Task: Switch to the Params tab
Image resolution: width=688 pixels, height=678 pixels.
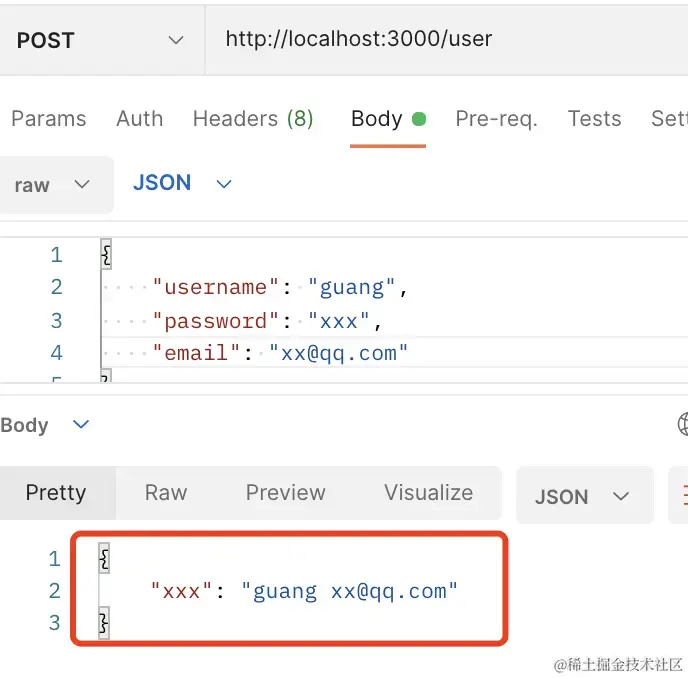Action: [x=48, y=119]
